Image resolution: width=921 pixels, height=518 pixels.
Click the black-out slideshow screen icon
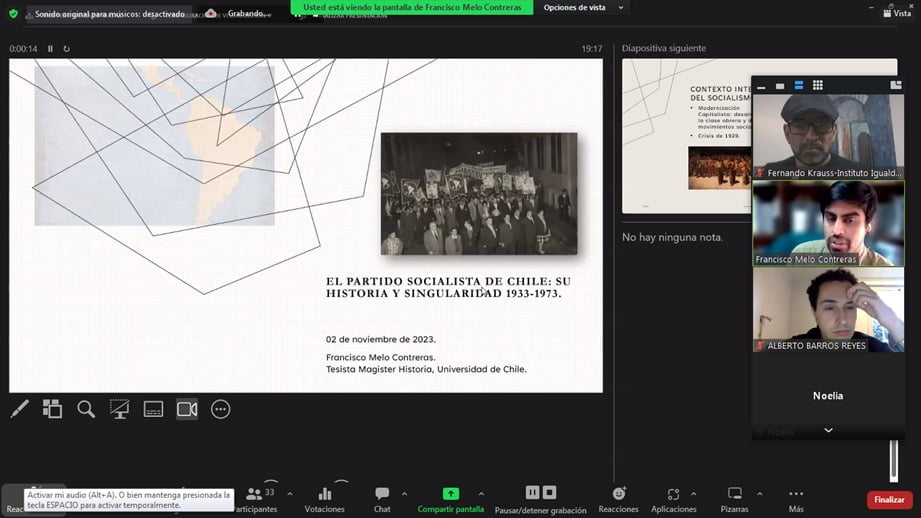(x=120, y=409)
